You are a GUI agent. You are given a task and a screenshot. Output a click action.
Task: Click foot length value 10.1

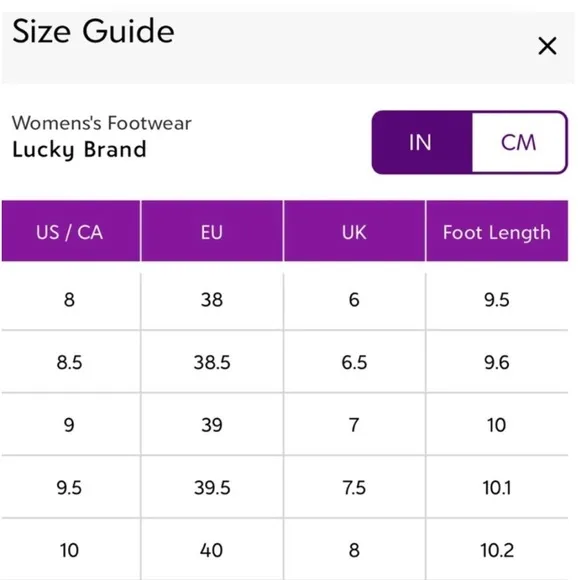pos(497,488)
